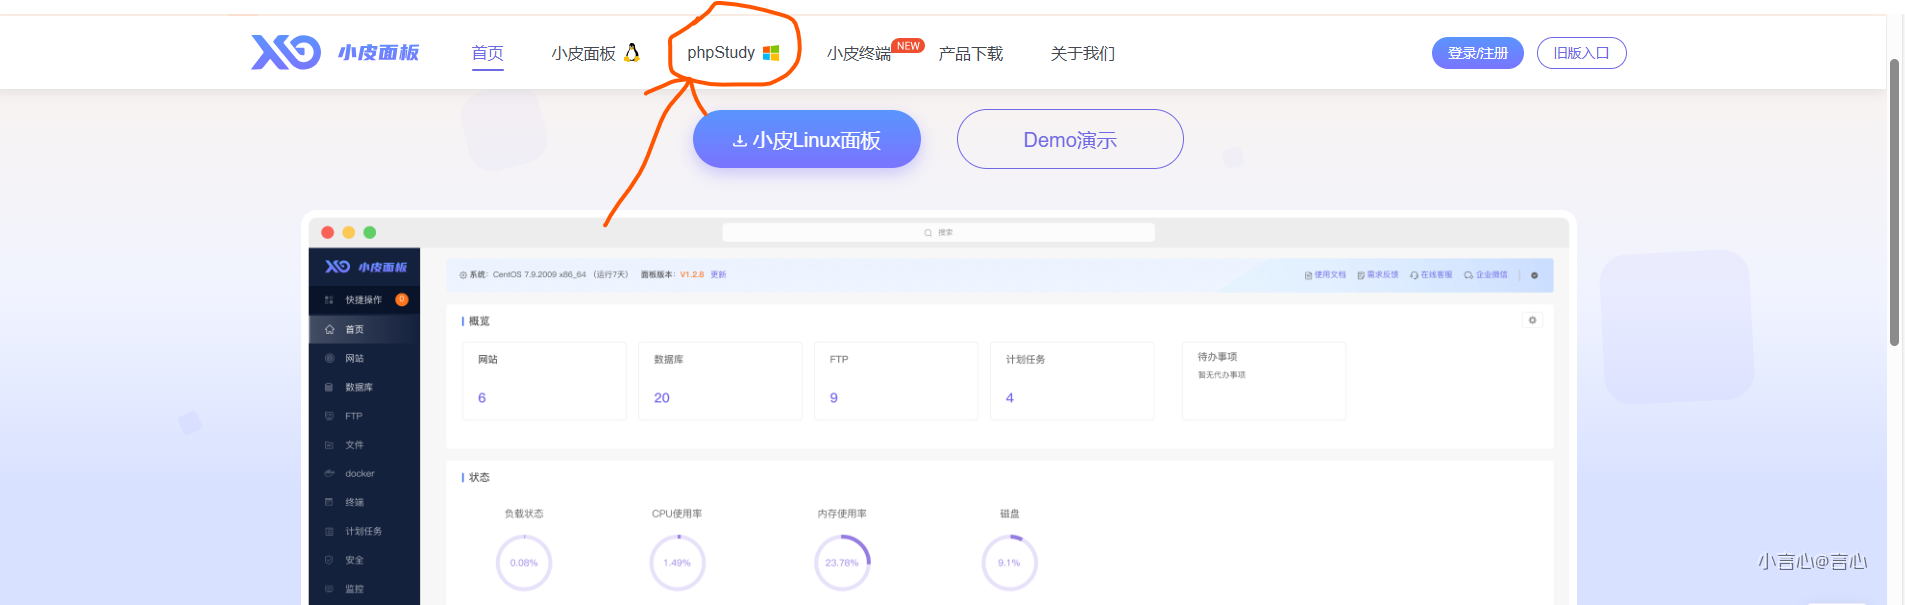Open 使用文档 link in demo header
This screenshot has width=1905, height=605.
click(x=1325, y=274)
